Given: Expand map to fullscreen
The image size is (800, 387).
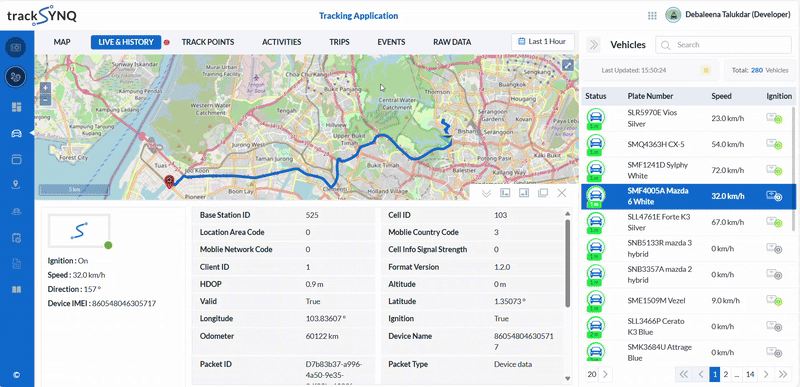Looking at the screenshot, I should click(568, 65).
